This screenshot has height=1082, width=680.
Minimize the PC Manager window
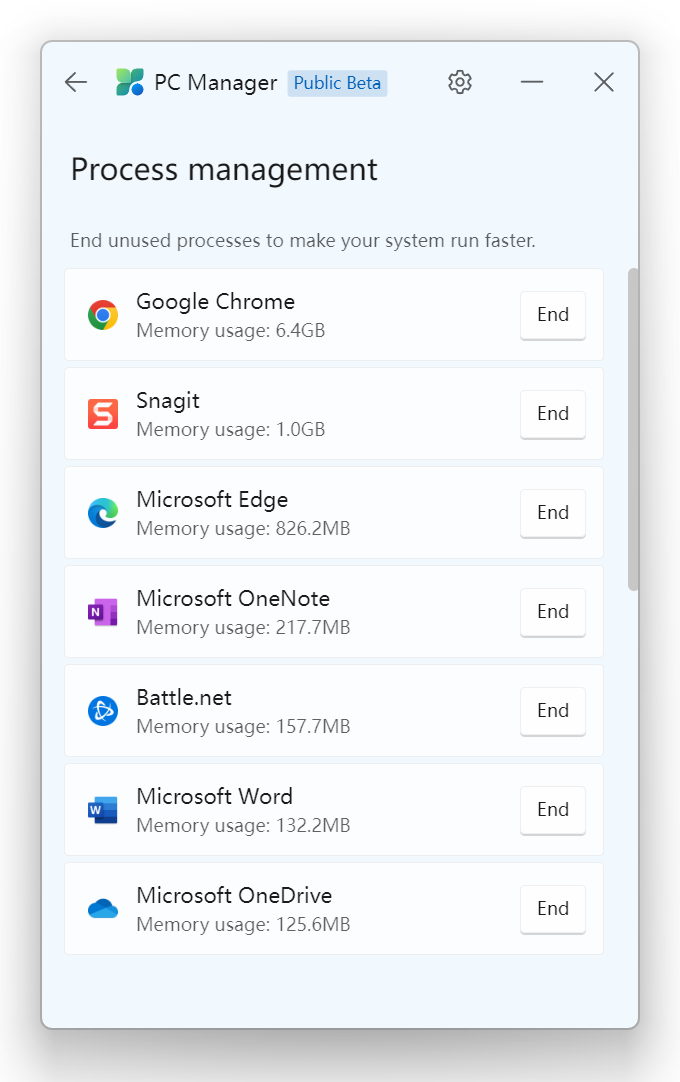[532, 82]
